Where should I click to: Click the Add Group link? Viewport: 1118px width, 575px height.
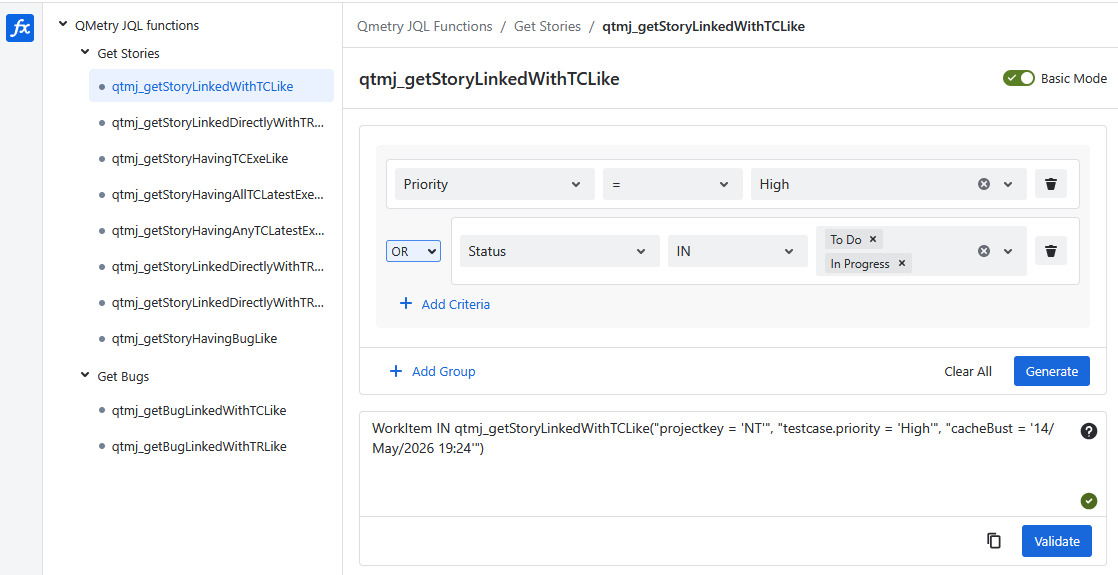coord(443,371)
